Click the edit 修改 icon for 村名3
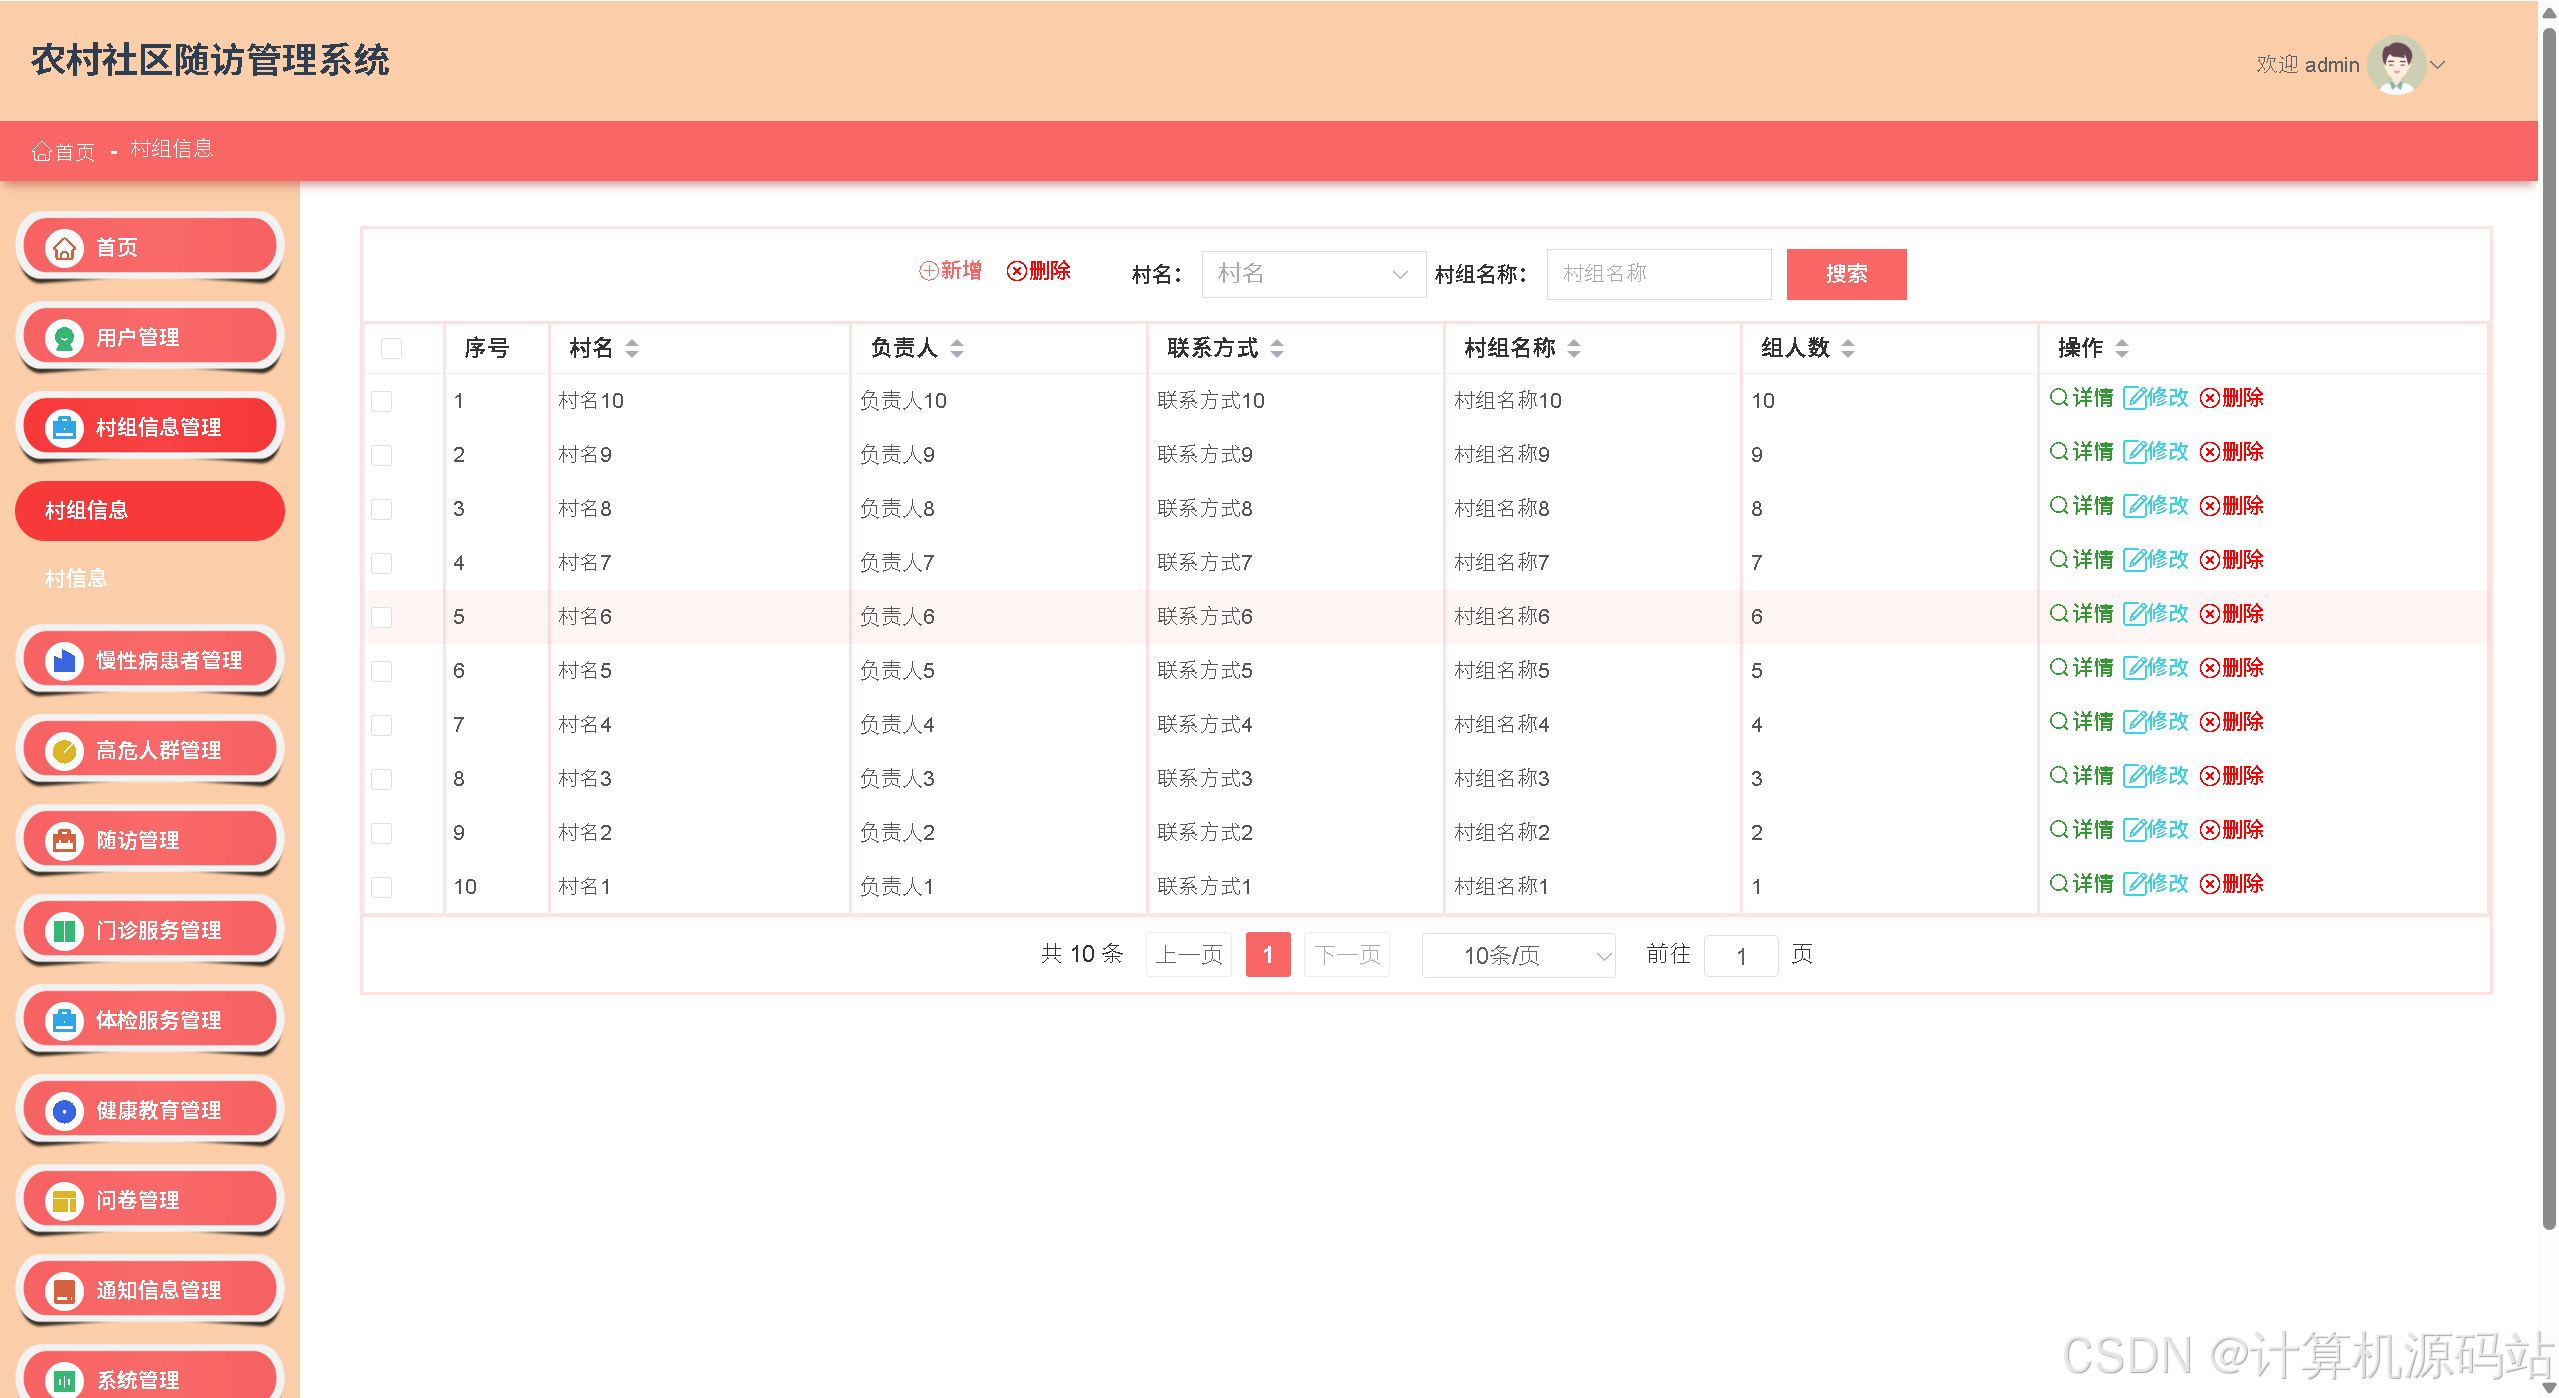The image size is (2559, 1398). (x=2134, y=776)
